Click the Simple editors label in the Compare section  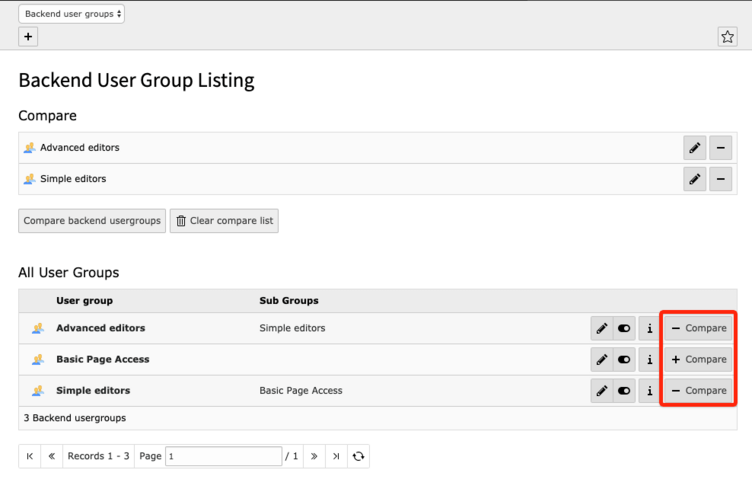tap(73, 179)
